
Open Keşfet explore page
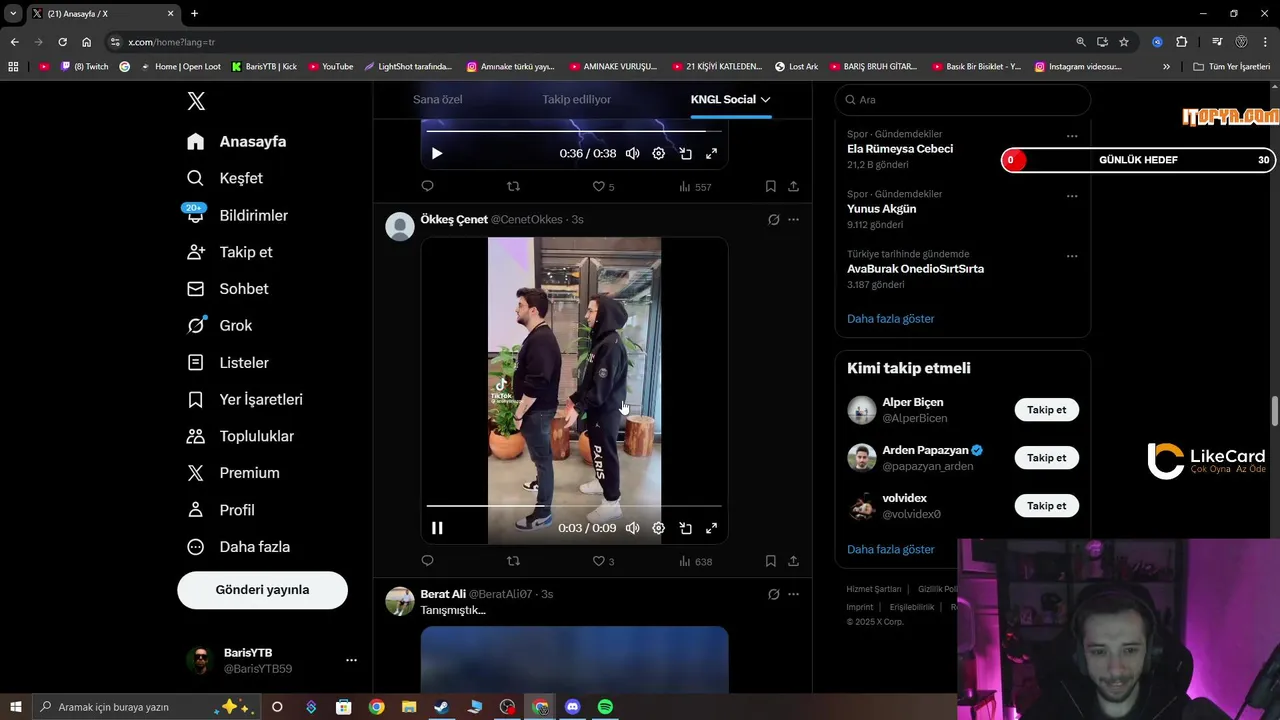point(225,178)
